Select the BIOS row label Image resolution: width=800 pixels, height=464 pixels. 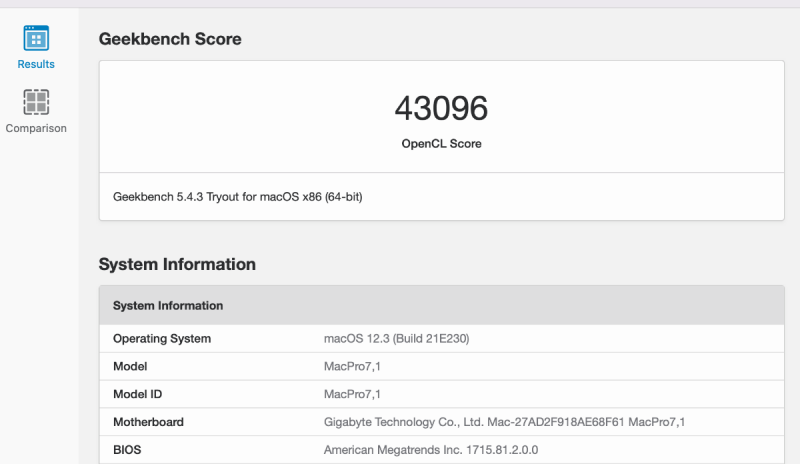click(x=127, y=450)
